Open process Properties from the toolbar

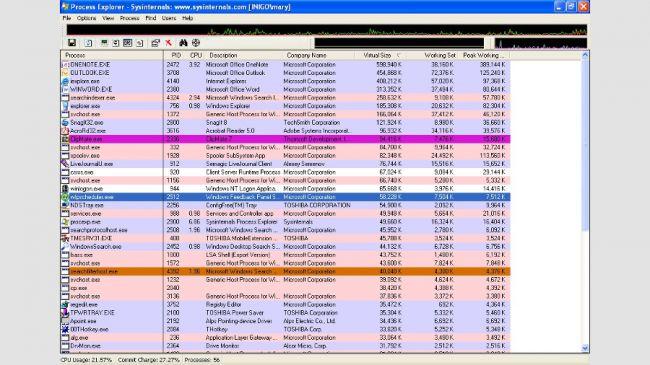click(x=155, y=43)
